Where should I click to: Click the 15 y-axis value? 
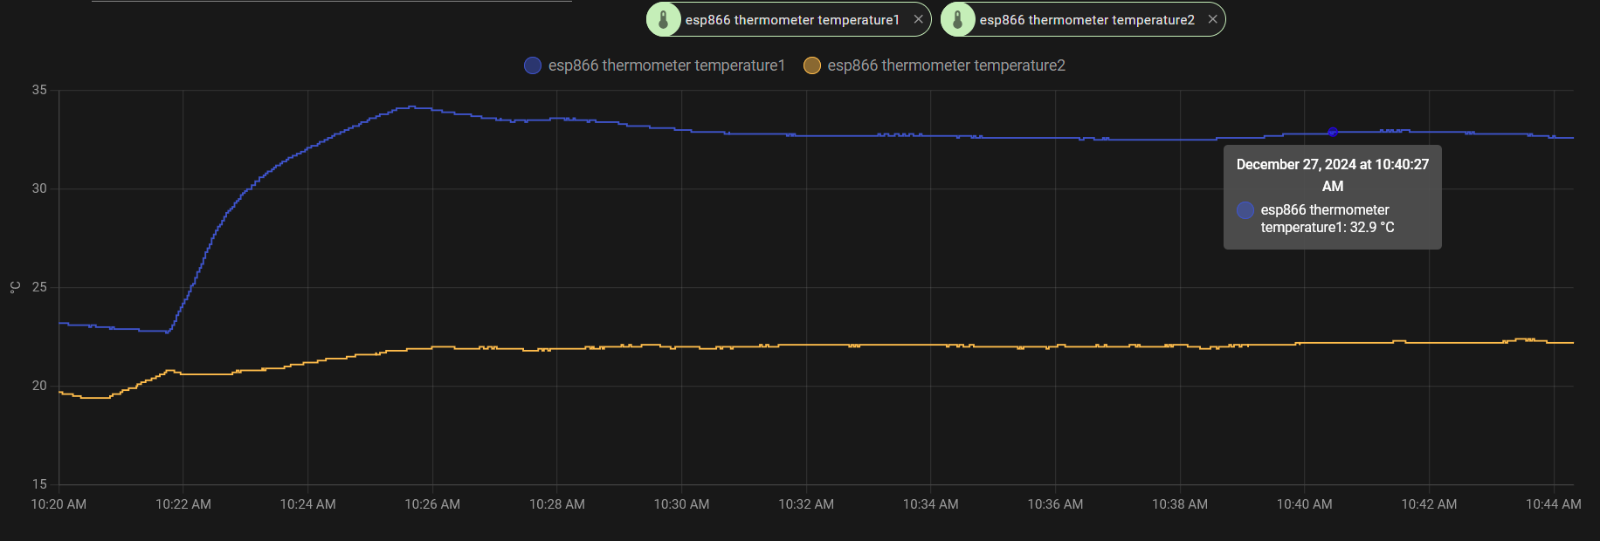click(x=39, y=484)
